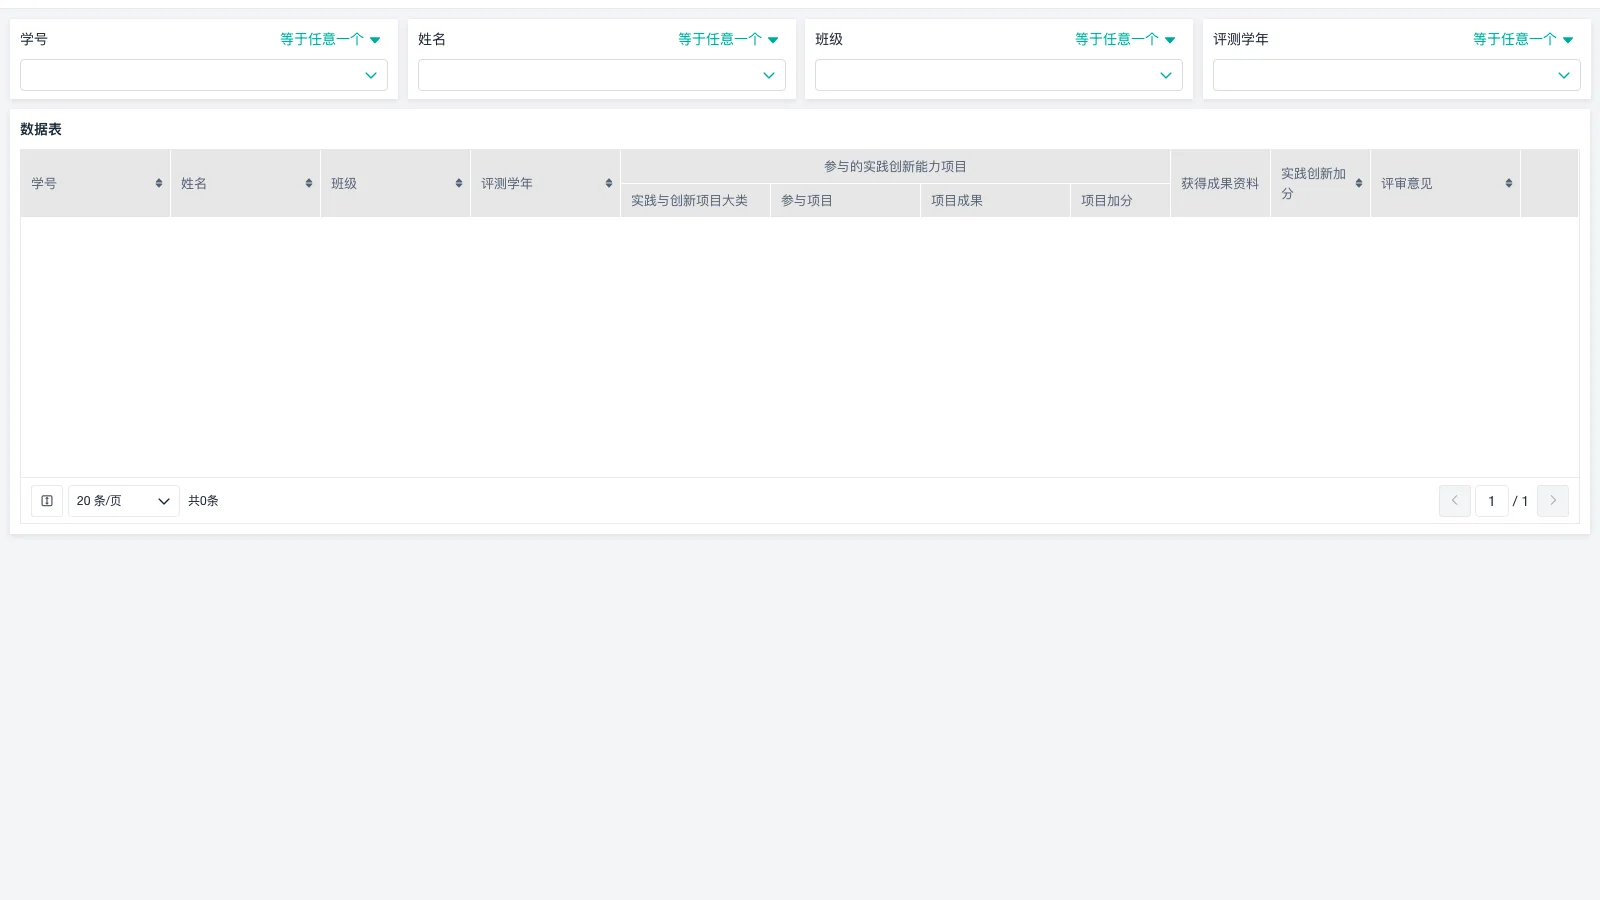Image resolution: width=1600 pixels, height=900 pixels.
Task: Click the sort icon on 姓名 column
Action: pos(308,183)
